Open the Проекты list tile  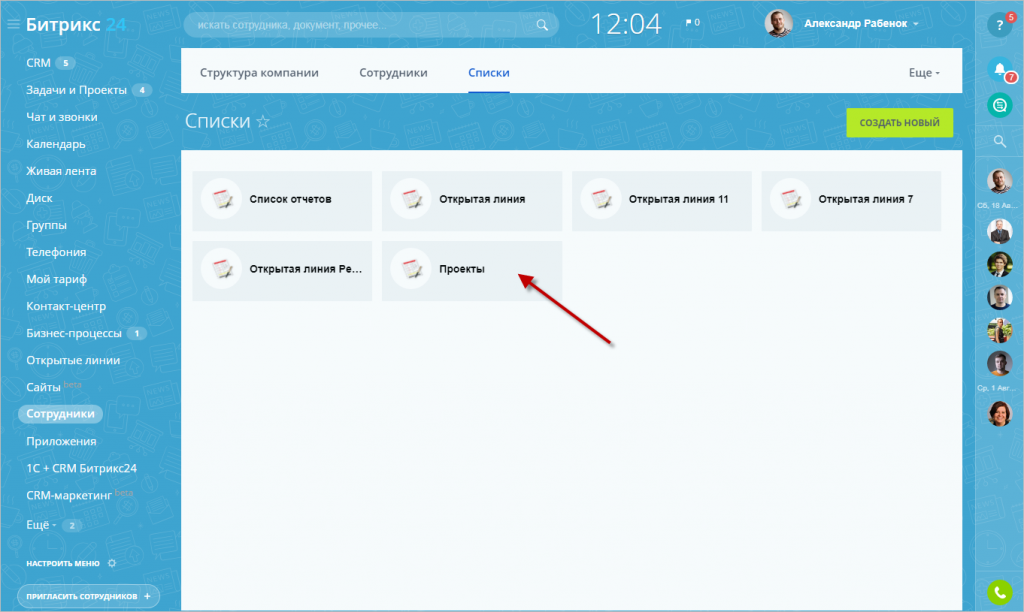click(x=471, y=270)
